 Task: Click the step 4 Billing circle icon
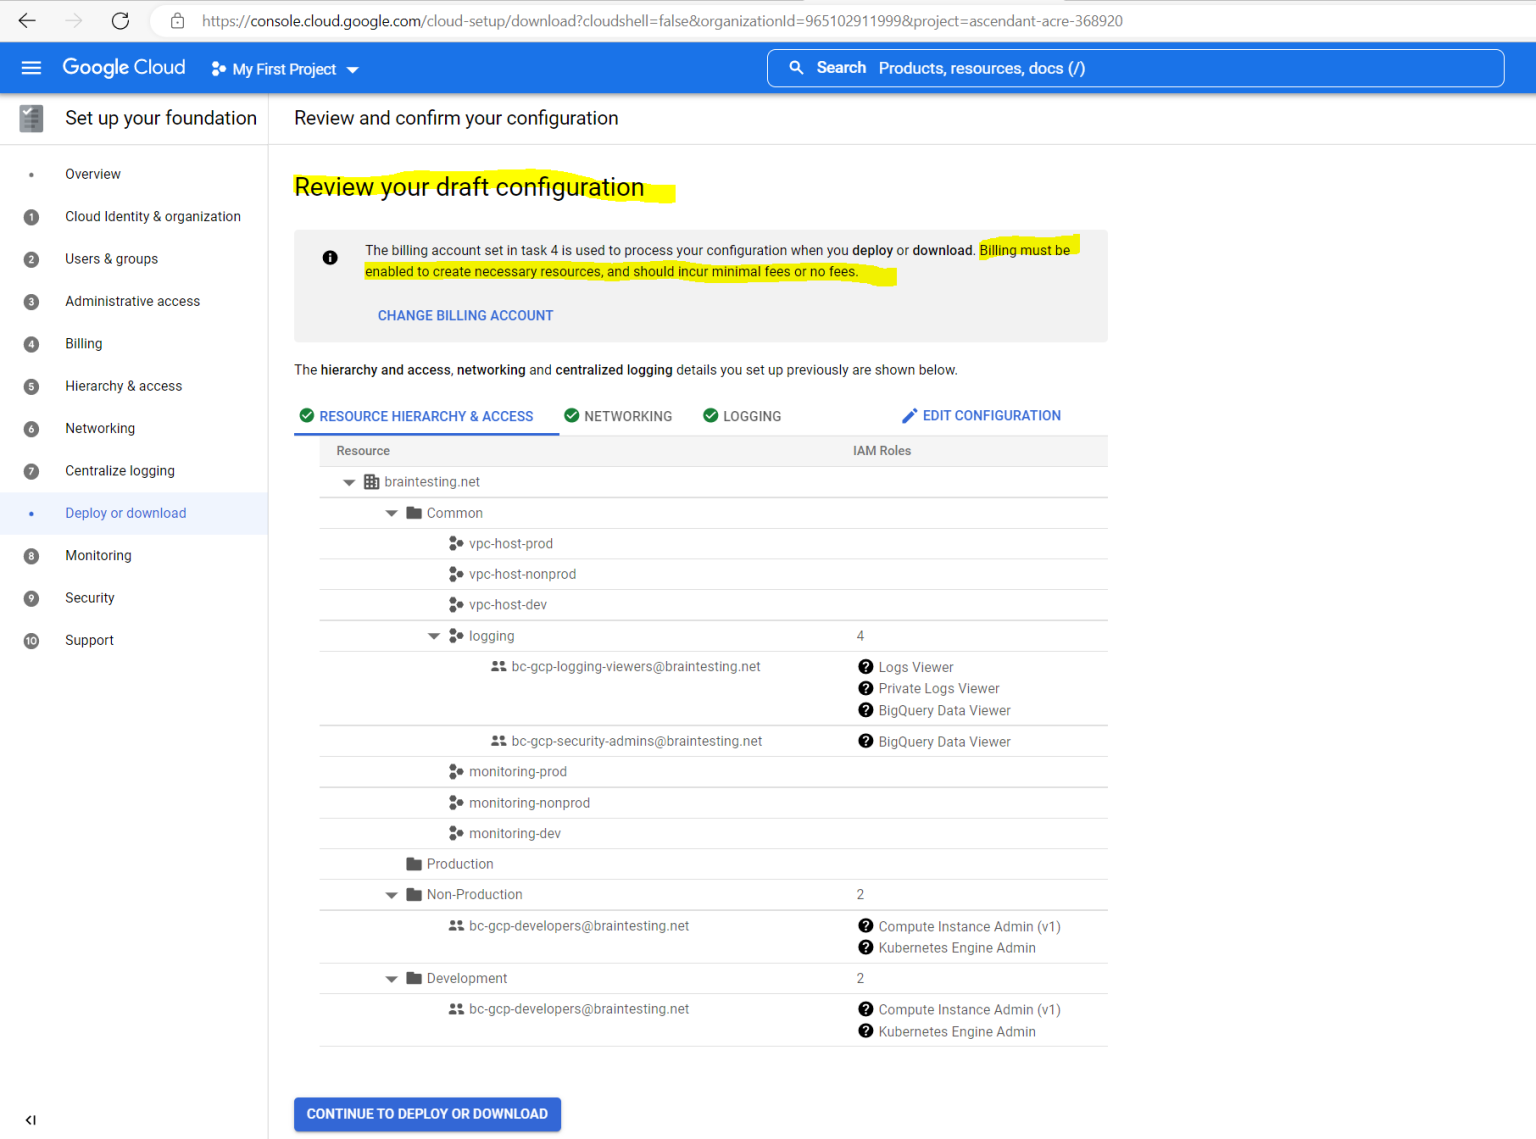pos(31,343)
